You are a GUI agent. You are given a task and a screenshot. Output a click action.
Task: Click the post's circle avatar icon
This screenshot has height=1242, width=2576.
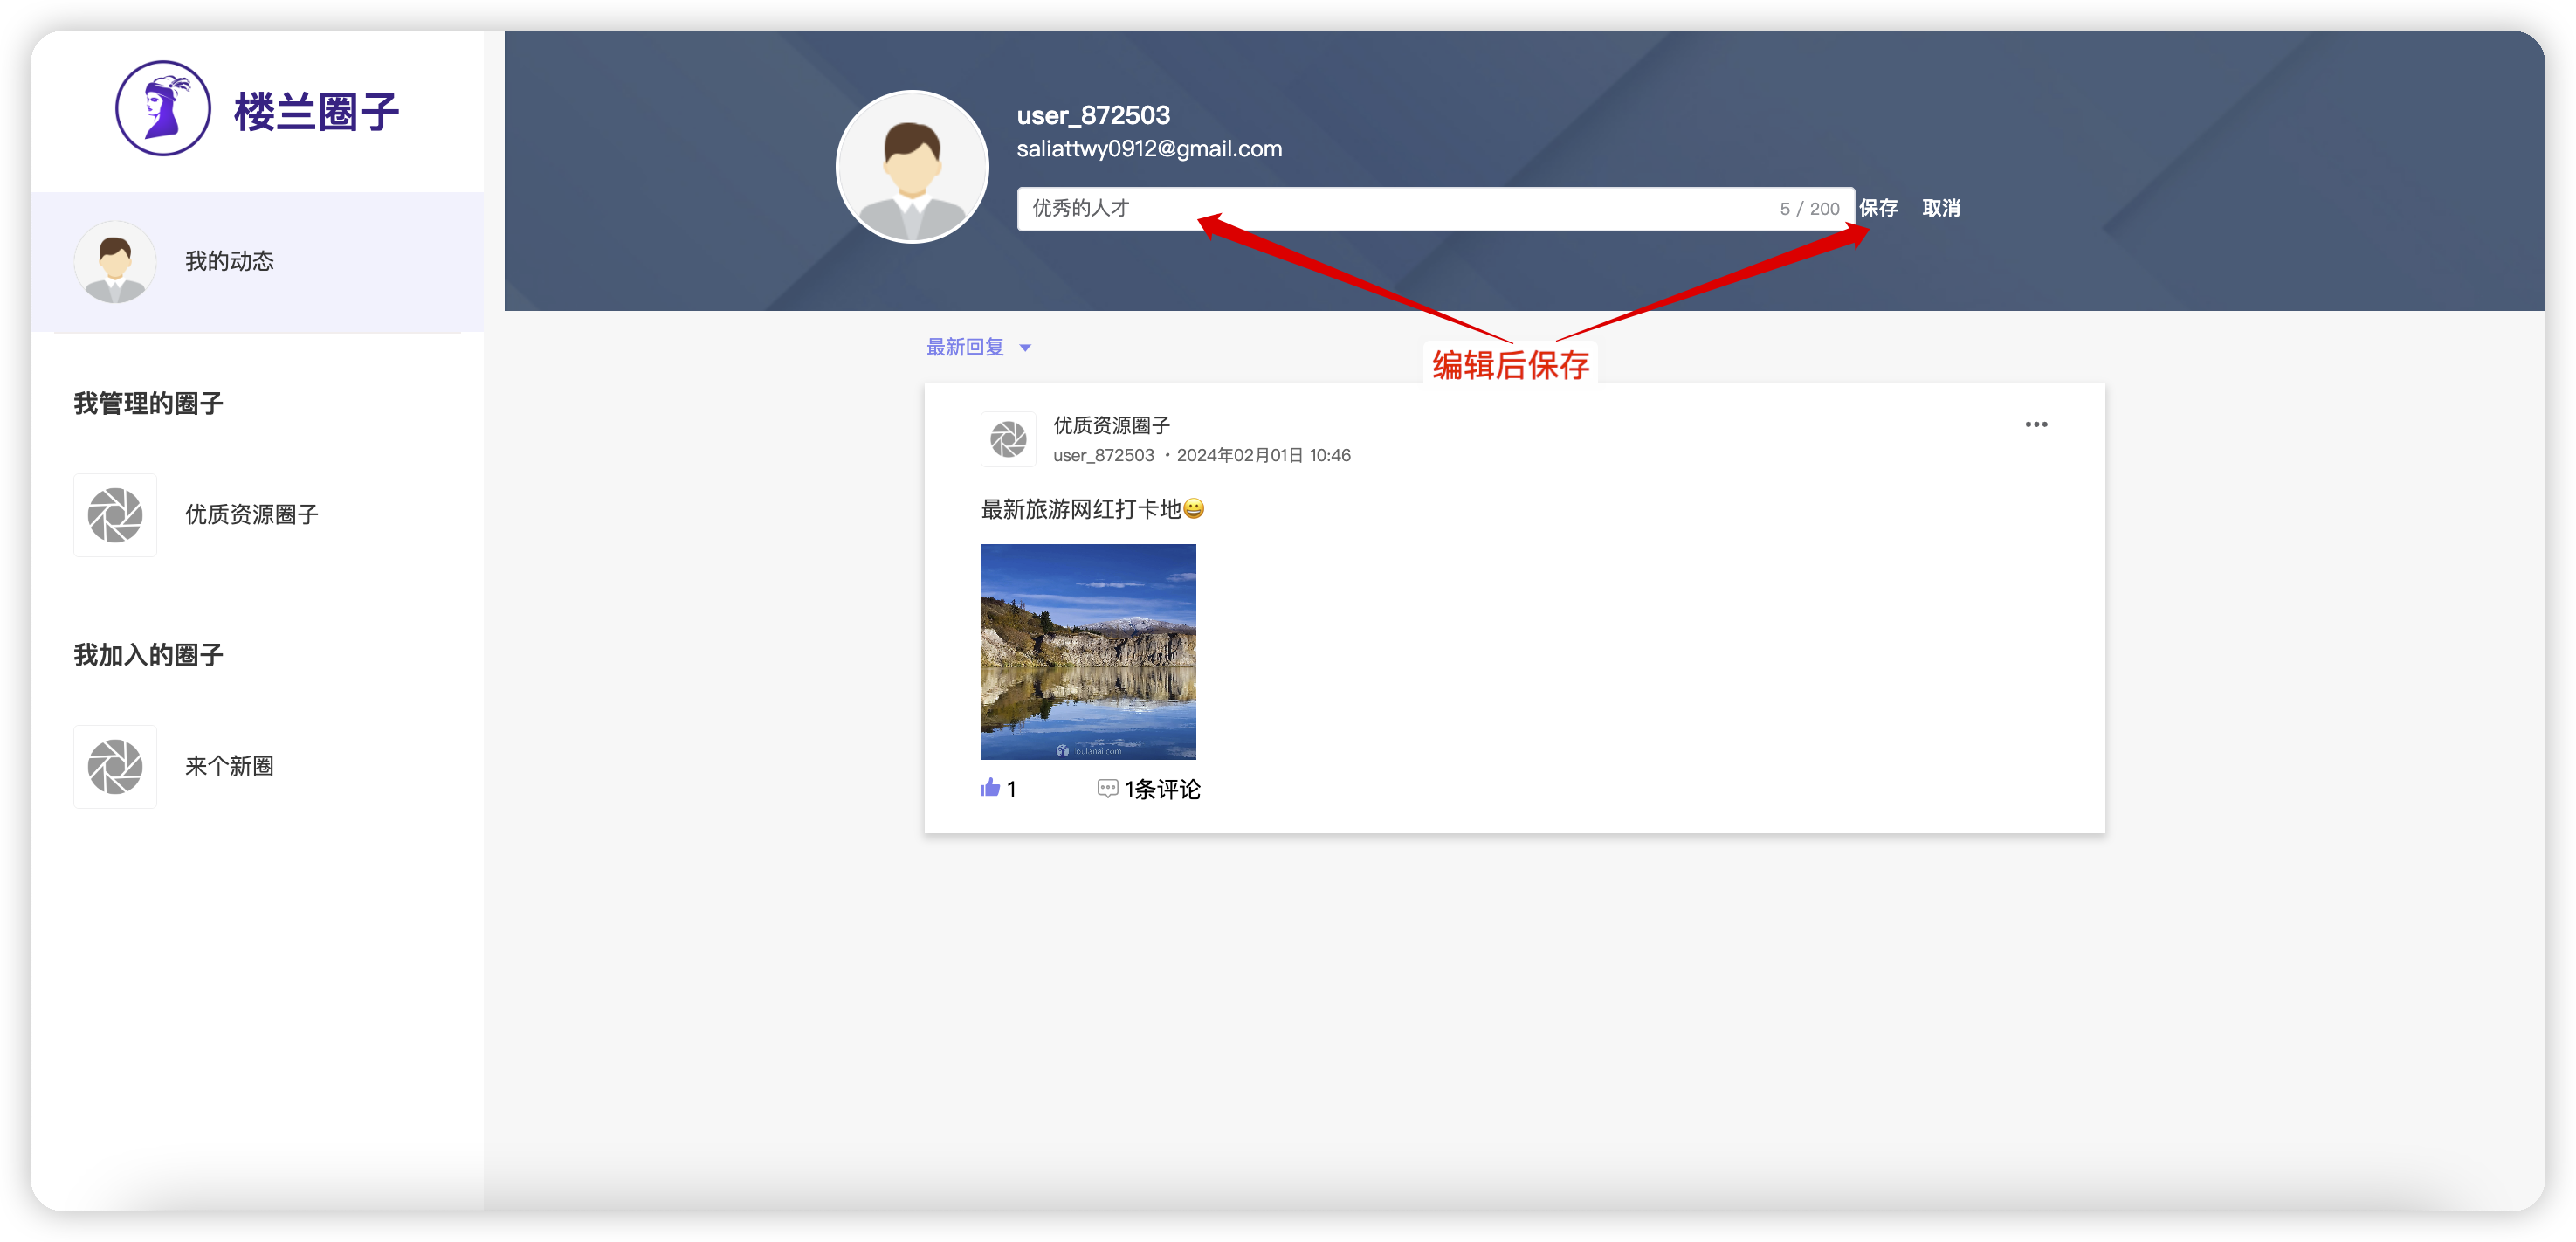[x=1008, y=439]
